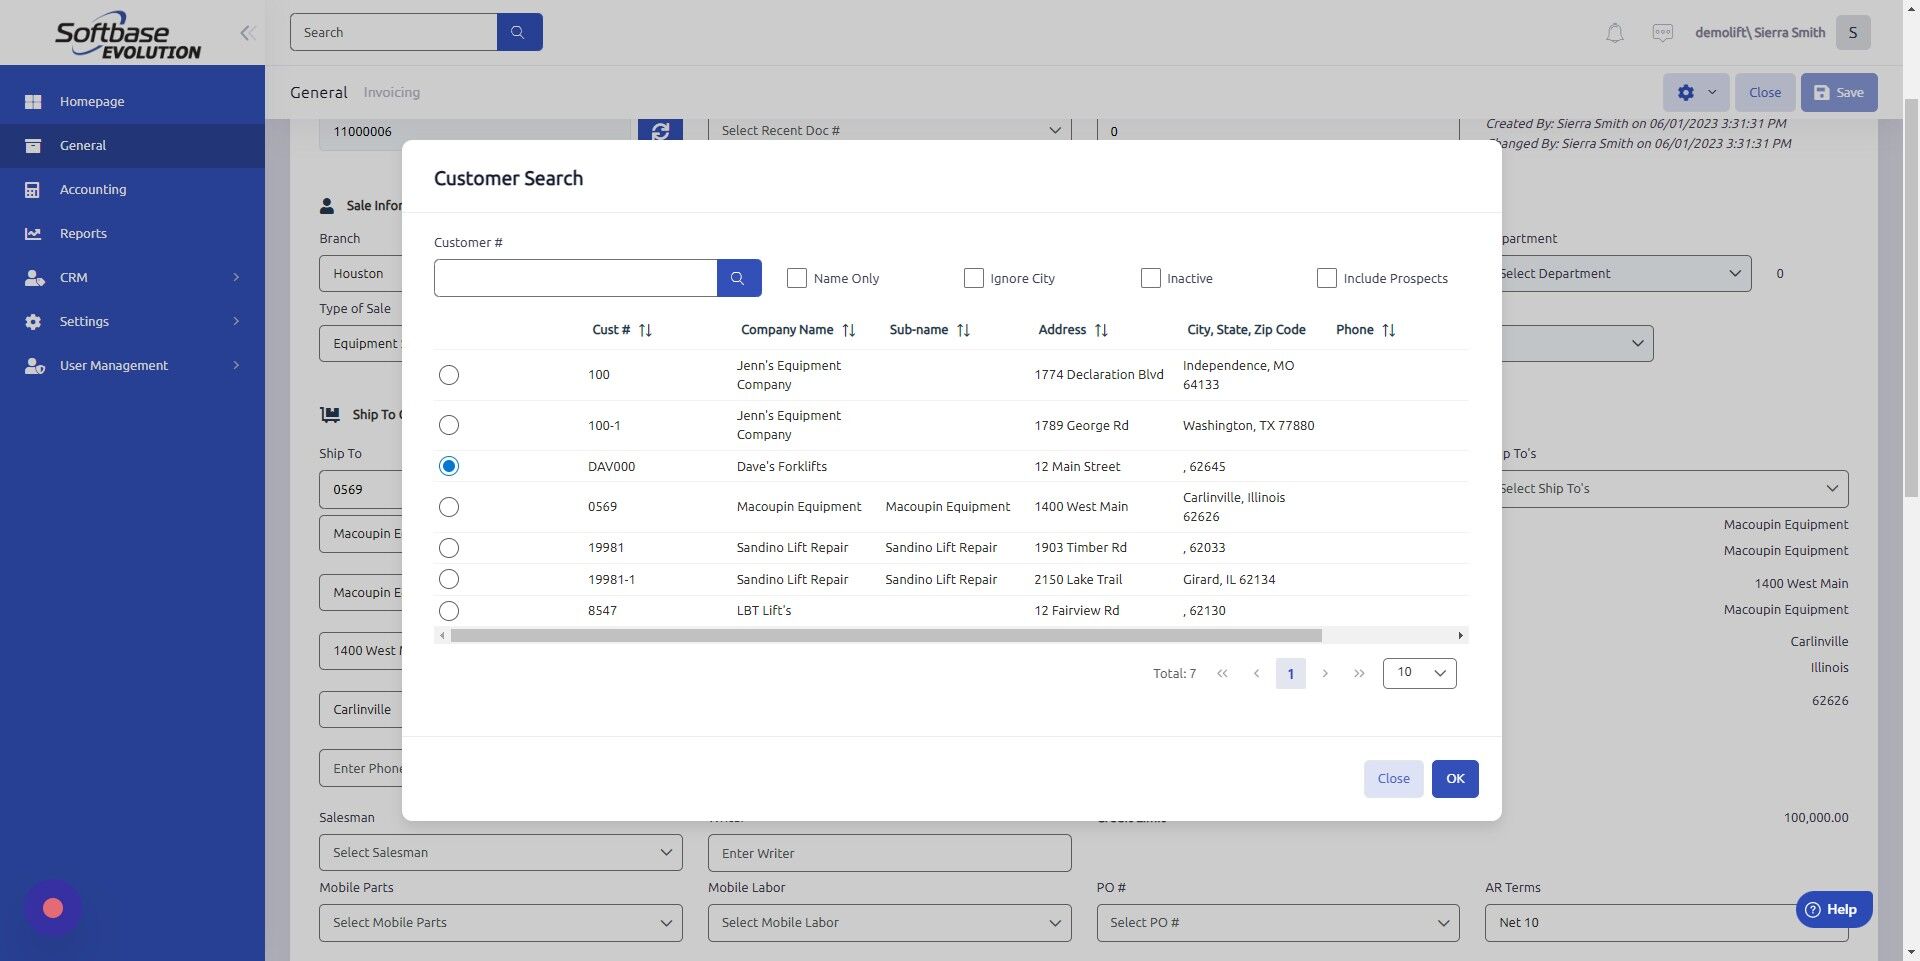Sort by Company Name column arrows
This screenshot has width=1920, height=961.
849,330
